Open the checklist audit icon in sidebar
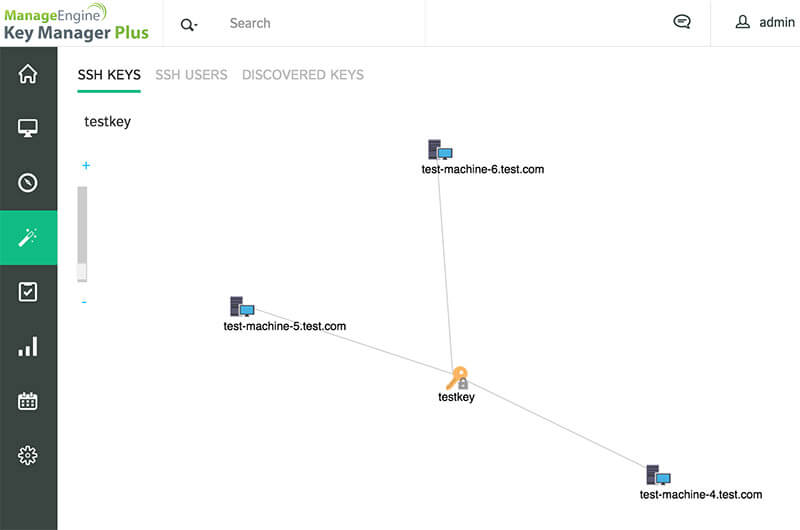The height and width of the screenshot is (530, 800). tap(28, 292)
